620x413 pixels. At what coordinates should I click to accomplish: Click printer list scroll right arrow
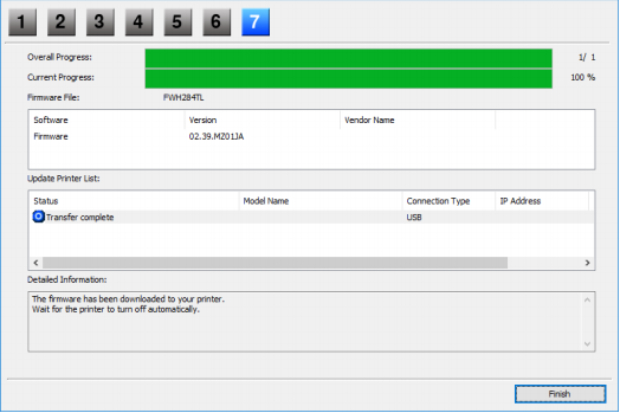[587, 263]
